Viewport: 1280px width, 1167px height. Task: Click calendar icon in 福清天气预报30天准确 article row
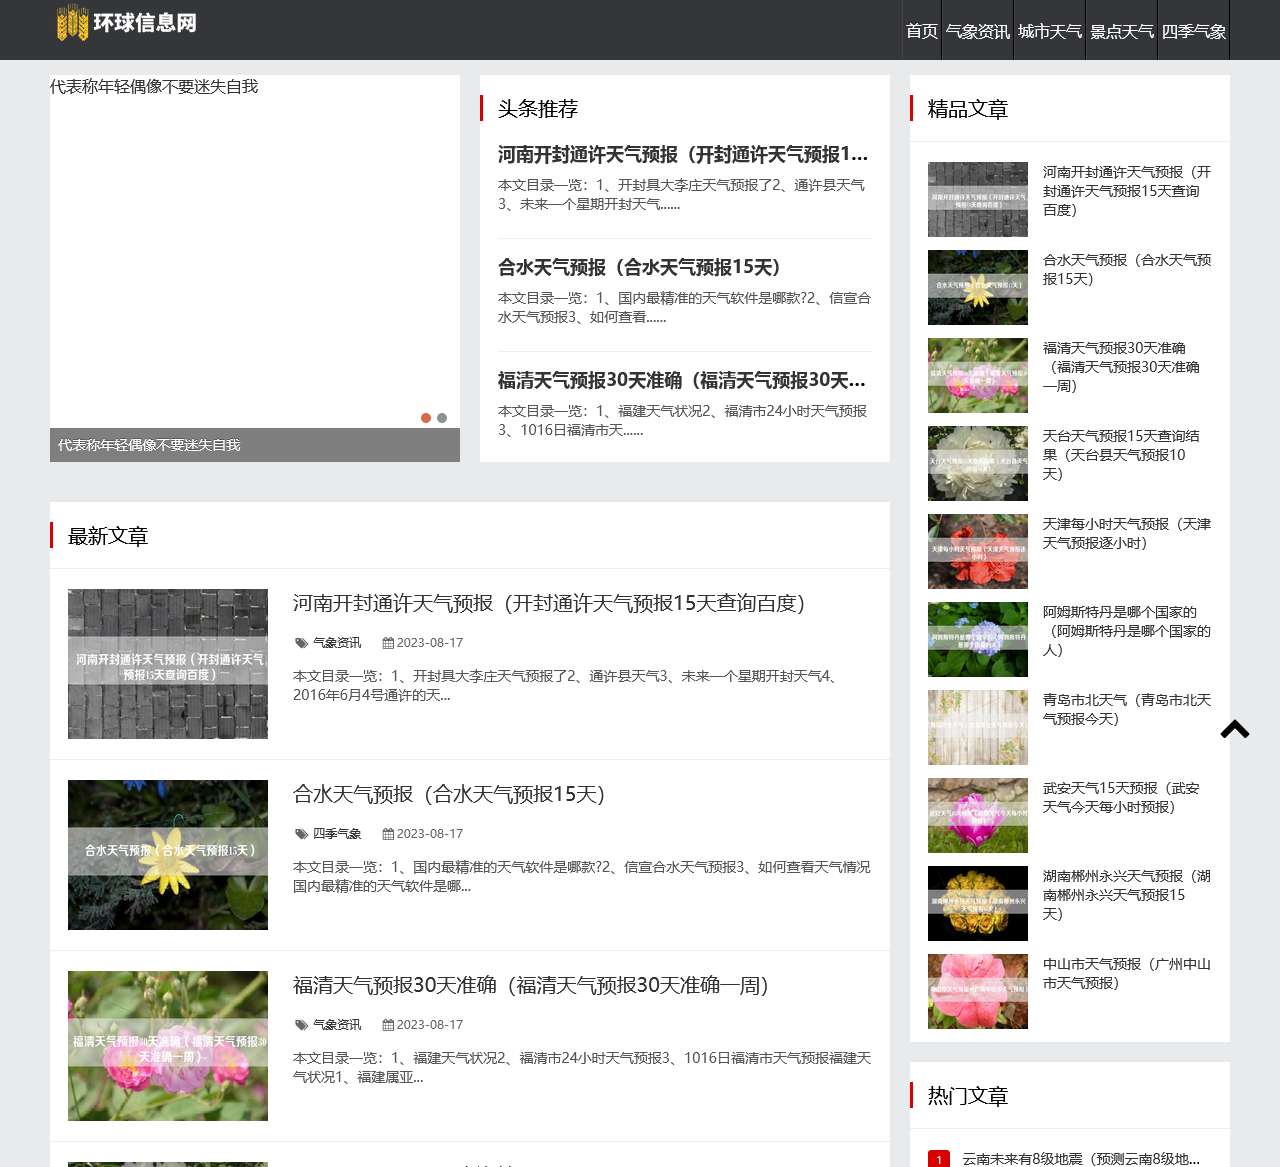point(388,1025)
